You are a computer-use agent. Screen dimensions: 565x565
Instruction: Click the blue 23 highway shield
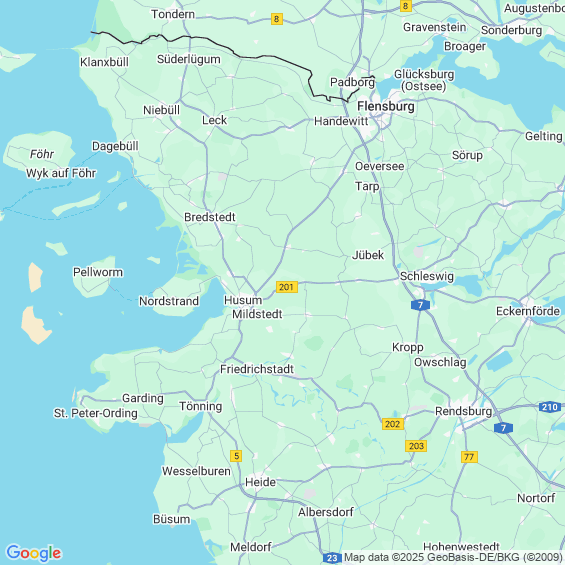coord(332,559)
